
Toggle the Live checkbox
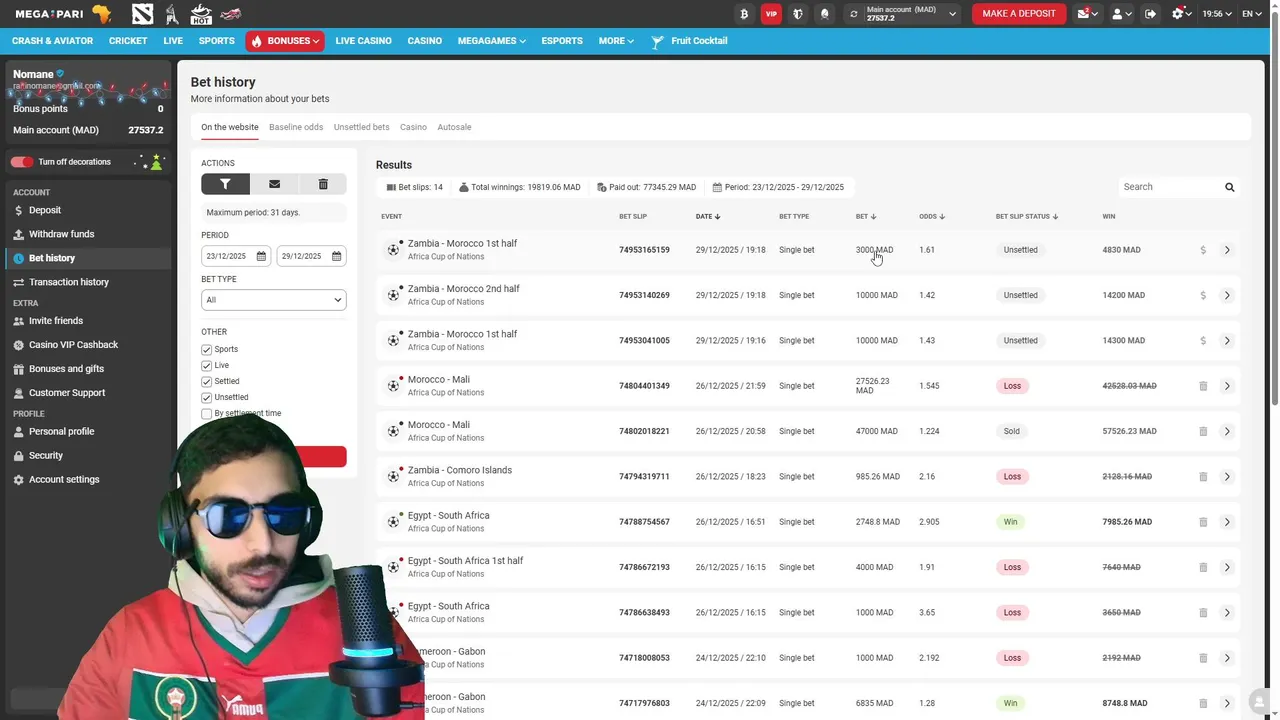pyautogui.click(x=206, y=365)
